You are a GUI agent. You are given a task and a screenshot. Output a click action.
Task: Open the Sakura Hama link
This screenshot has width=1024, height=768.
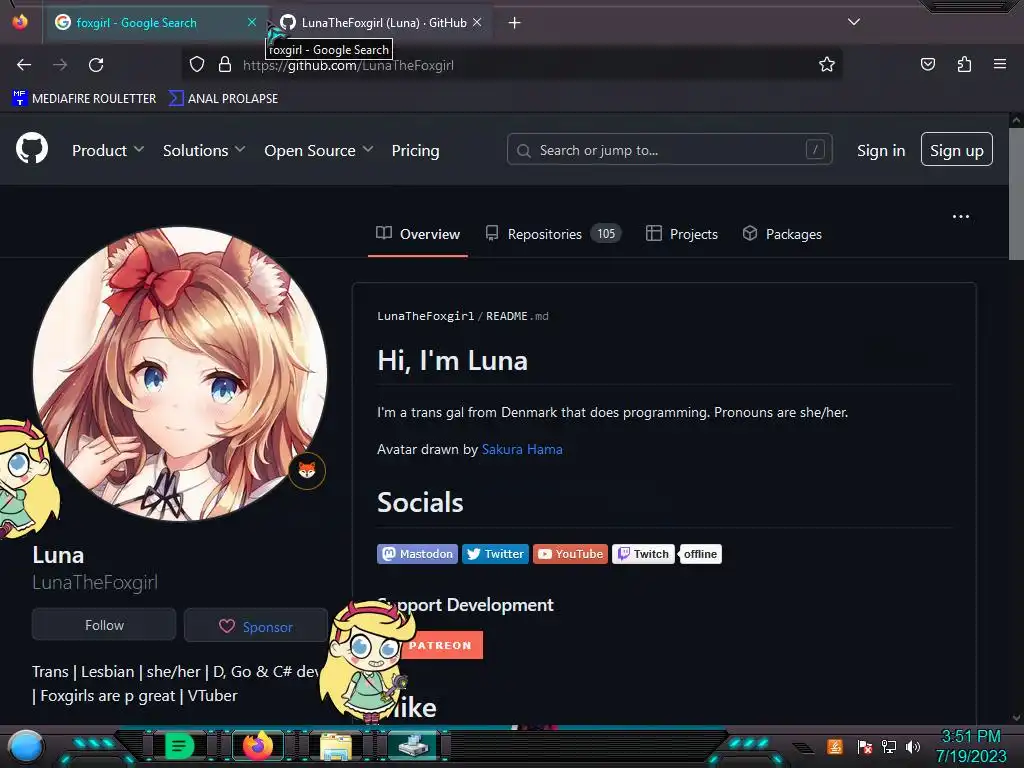point(522,449)
